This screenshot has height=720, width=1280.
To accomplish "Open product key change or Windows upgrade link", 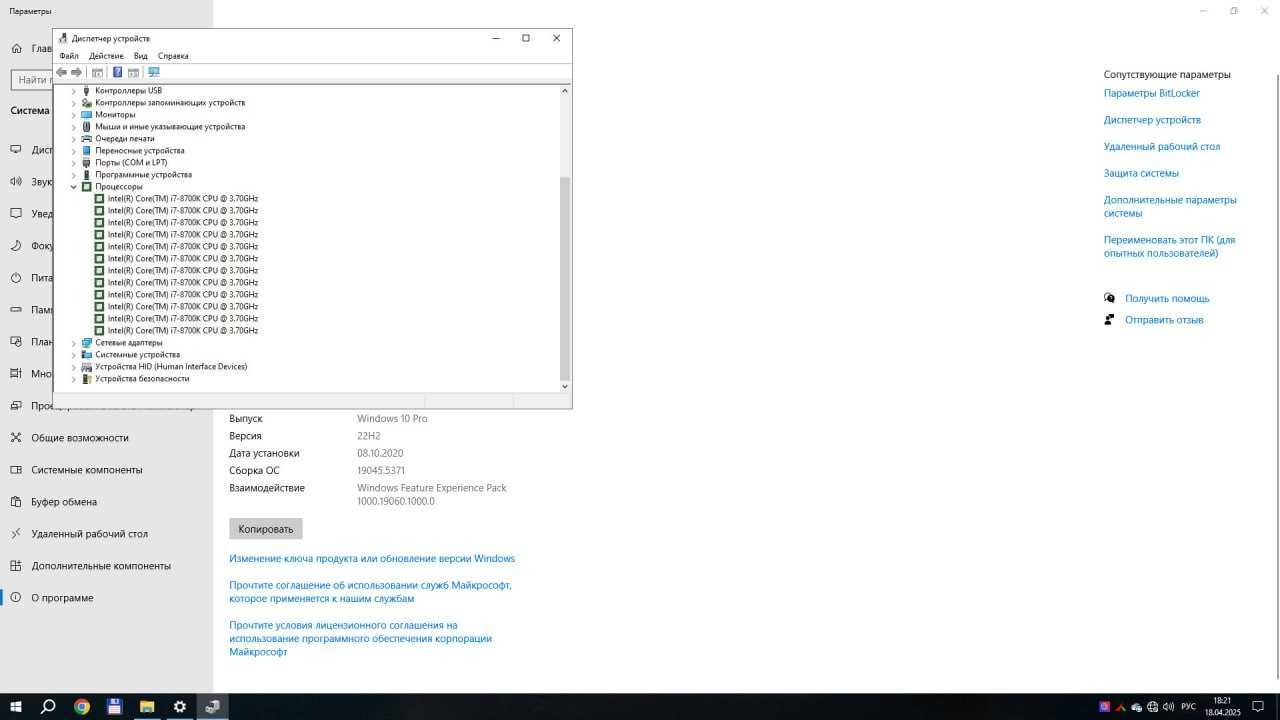I will pos(372,559).
